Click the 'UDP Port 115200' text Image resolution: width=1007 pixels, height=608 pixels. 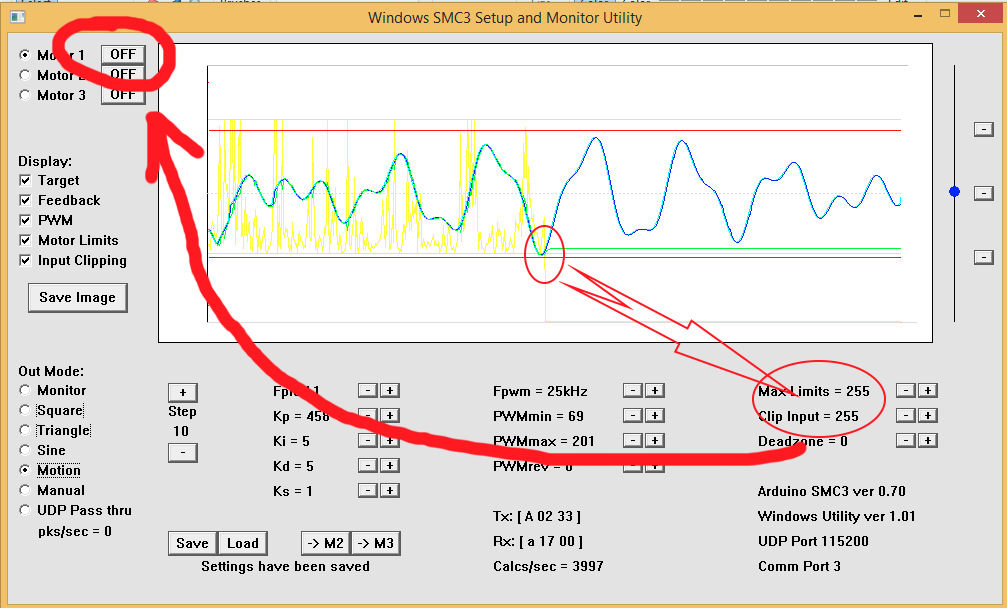coord(814,541)
